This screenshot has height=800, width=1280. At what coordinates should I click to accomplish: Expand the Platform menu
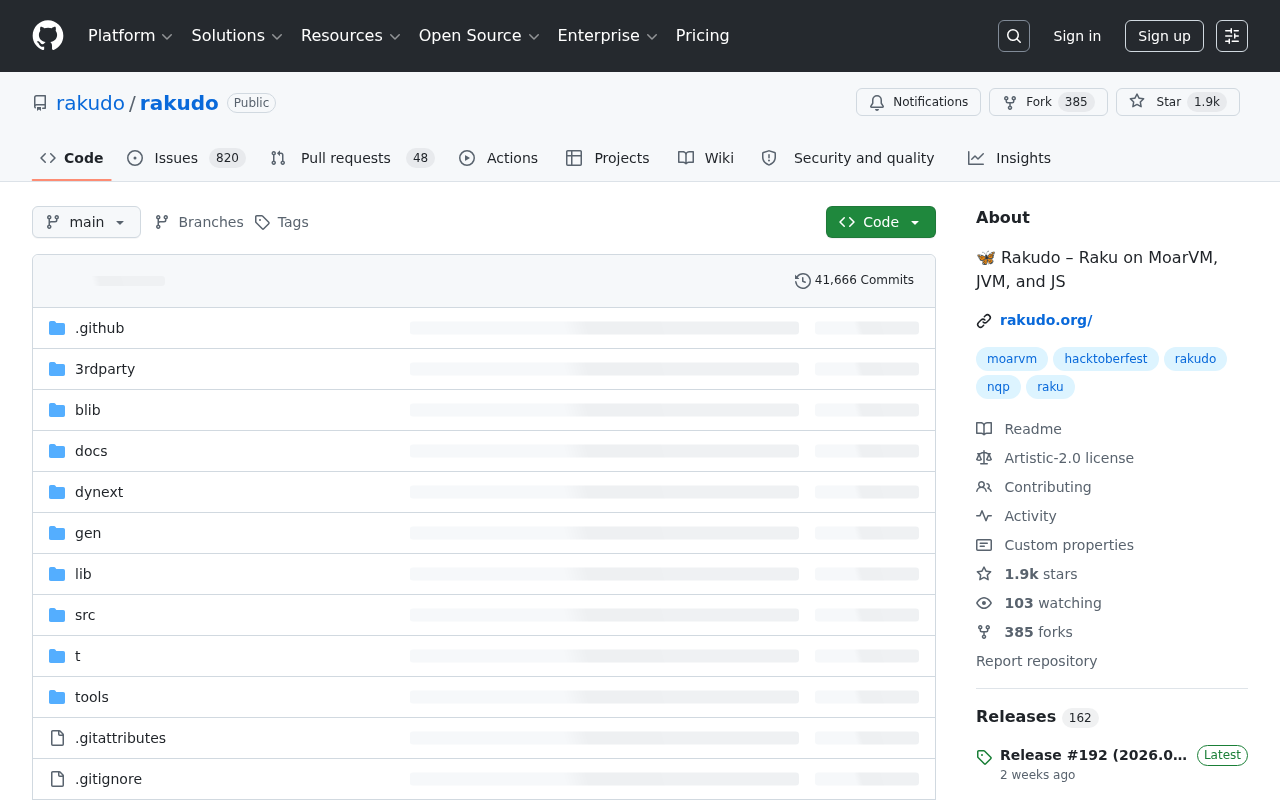coord(130,36)
